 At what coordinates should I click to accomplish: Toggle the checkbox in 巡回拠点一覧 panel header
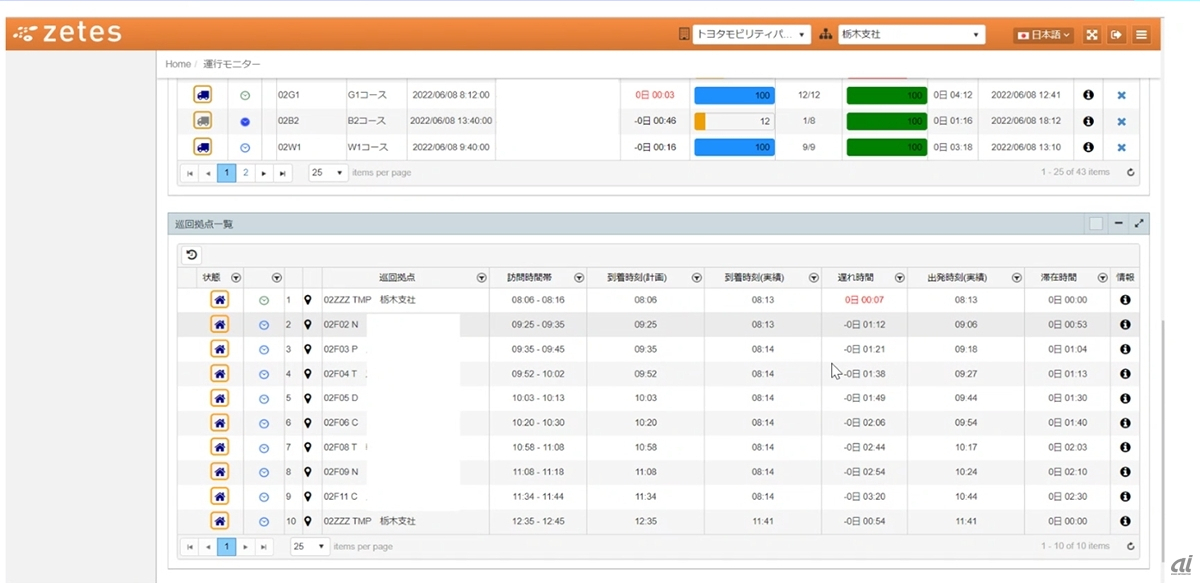coord(1096,224)
